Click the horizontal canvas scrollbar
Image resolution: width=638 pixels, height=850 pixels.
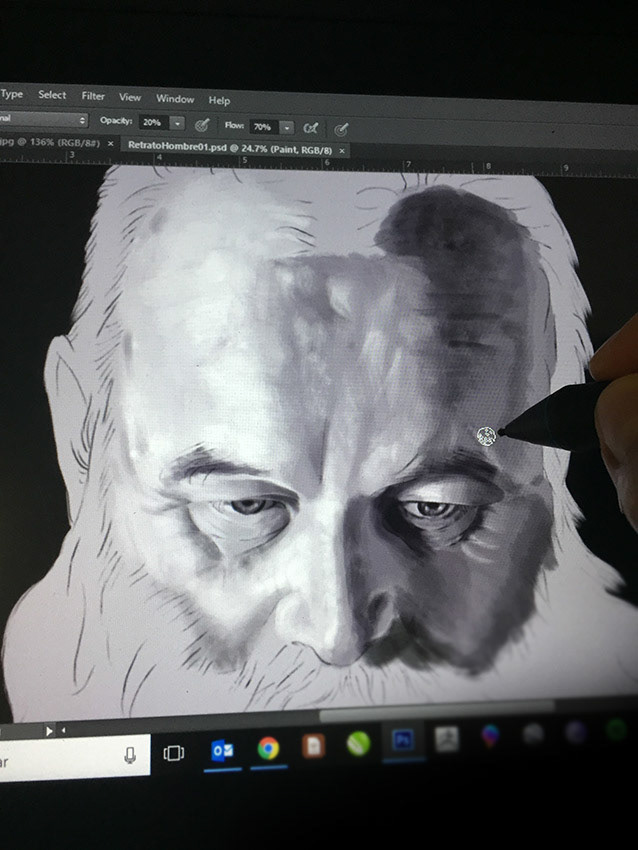click(436, 711)
